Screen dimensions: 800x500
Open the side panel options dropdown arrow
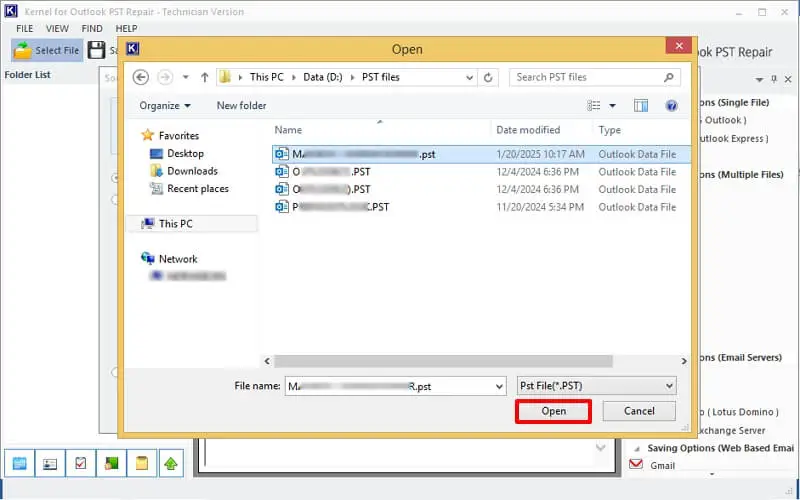pyautogui.click(x=760, y=80)
